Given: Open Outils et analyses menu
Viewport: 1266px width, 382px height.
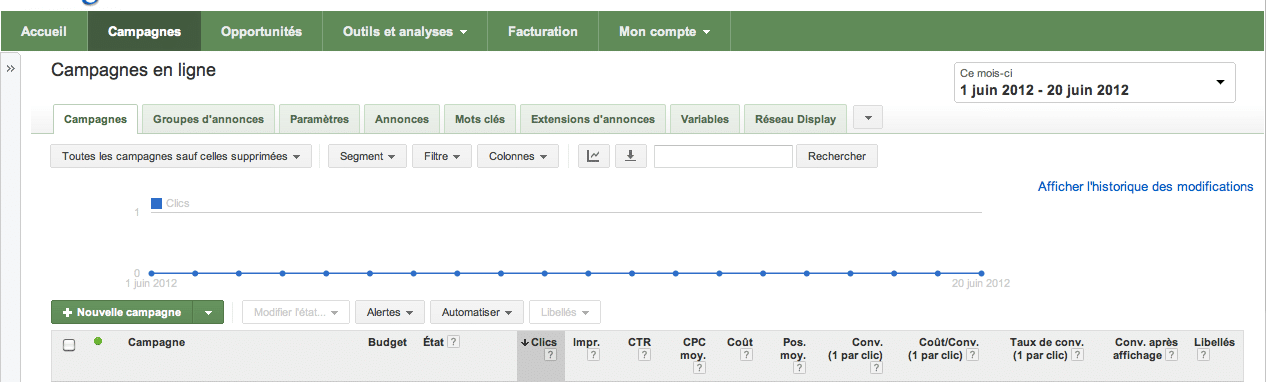Looking at the screenshot, I should click(x=405, y=32).
